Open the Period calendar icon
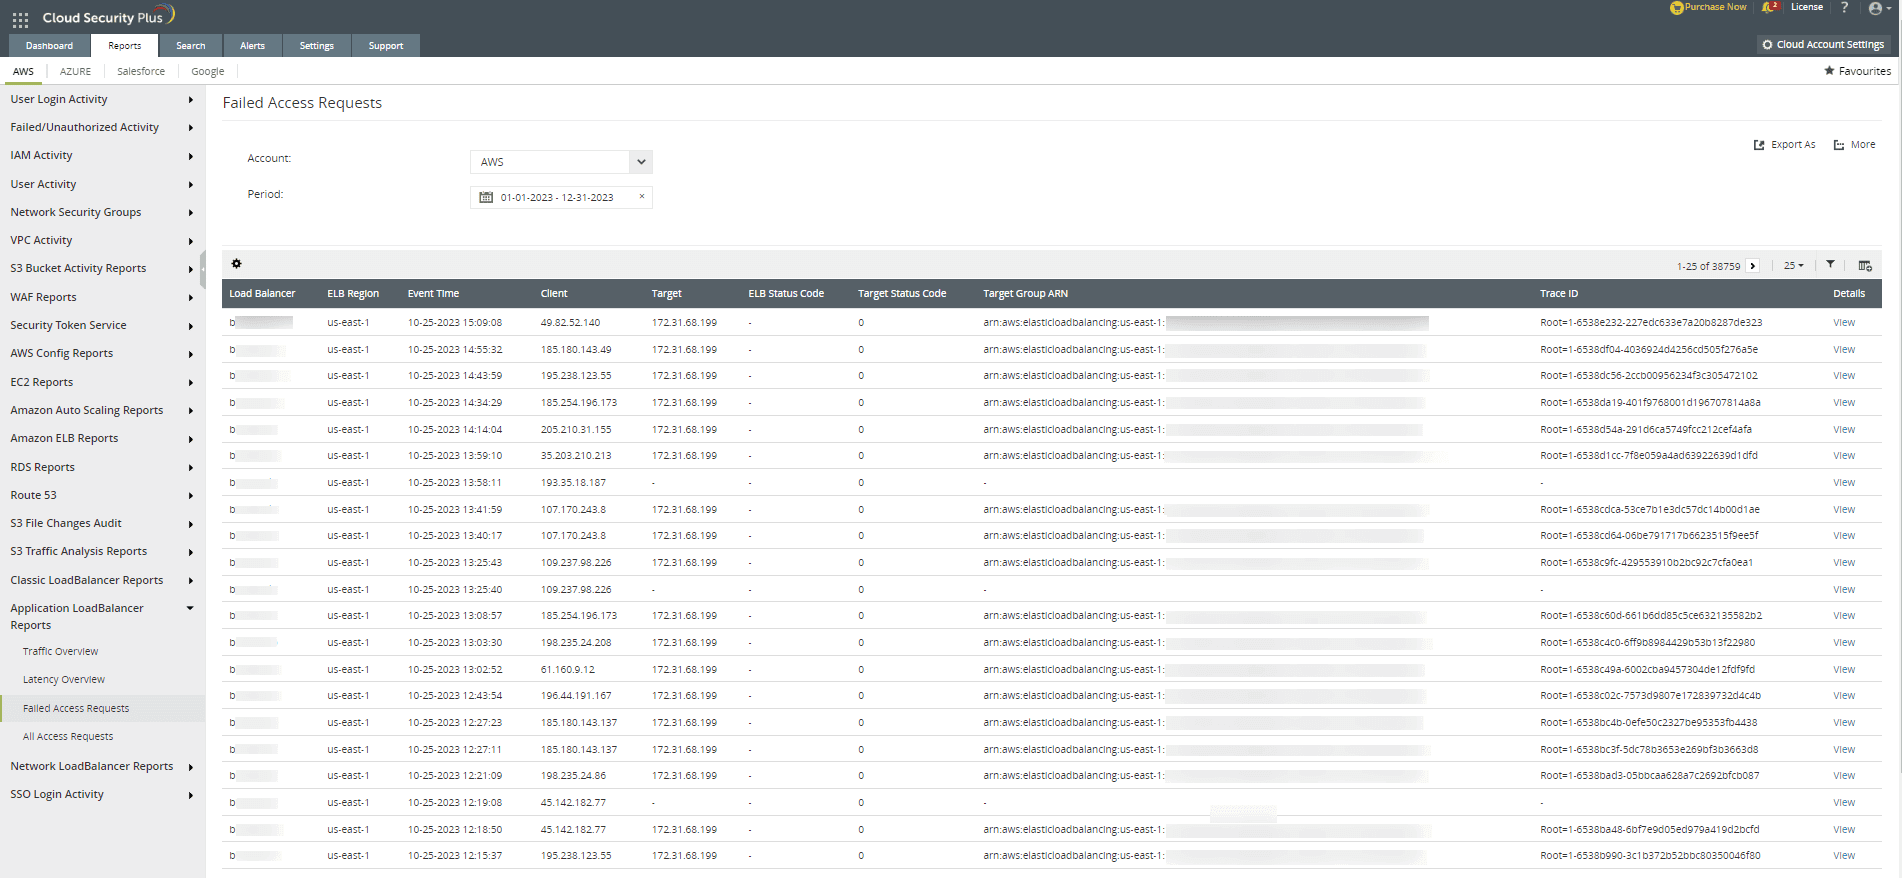Image resolution: width=1902 pixels, height=878 pixels. 486,198
